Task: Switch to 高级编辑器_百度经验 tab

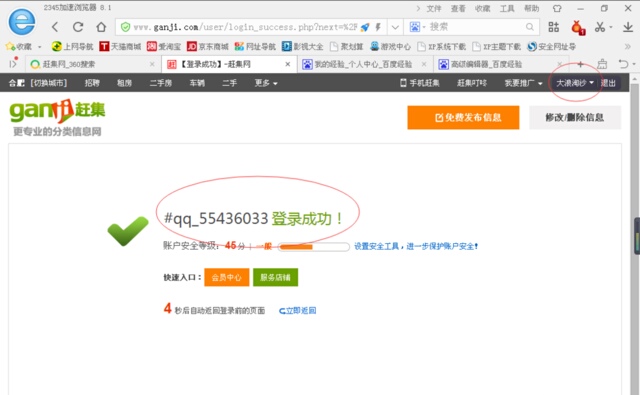Action: [501, 64]
